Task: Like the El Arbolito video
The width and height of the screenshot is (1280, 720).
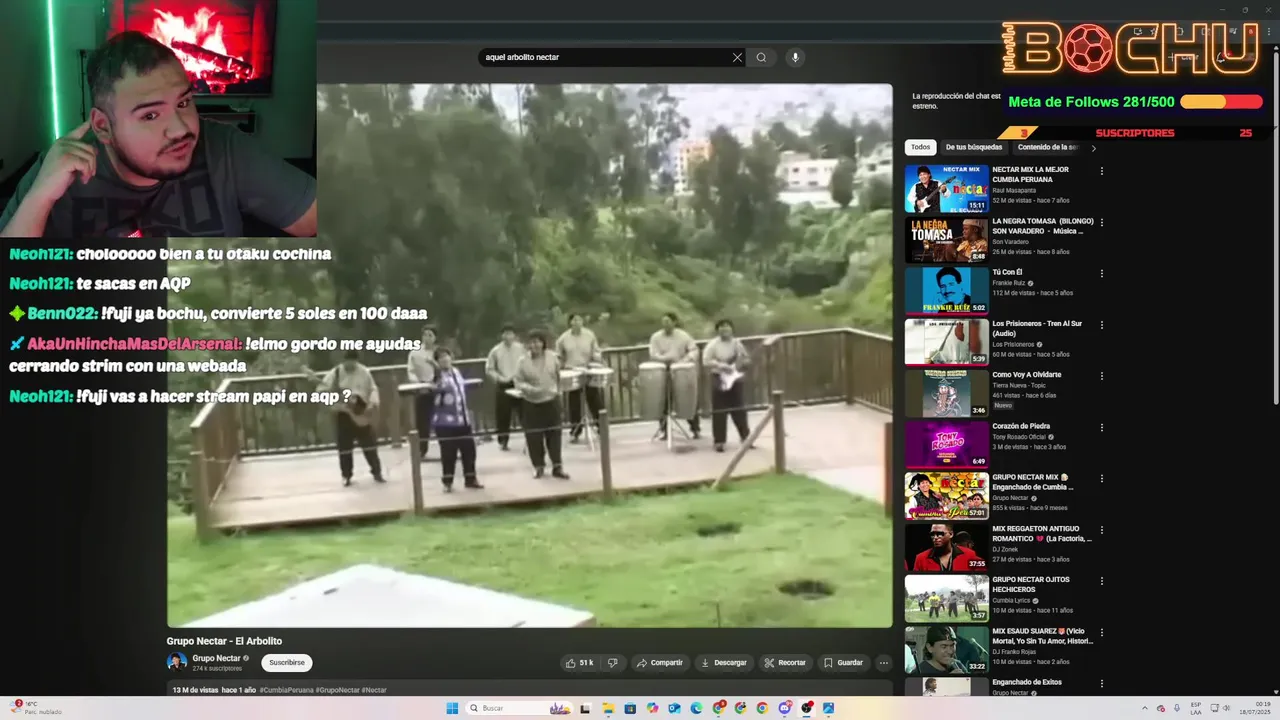Action: (x=580, y=662)
